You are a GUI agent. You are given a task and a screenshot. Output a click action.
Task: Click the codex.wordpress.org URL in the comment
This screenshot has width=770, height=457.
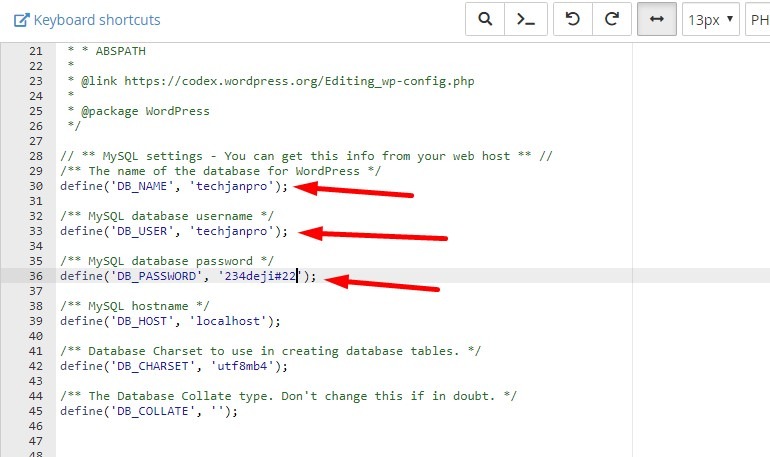tap(223, 81)
